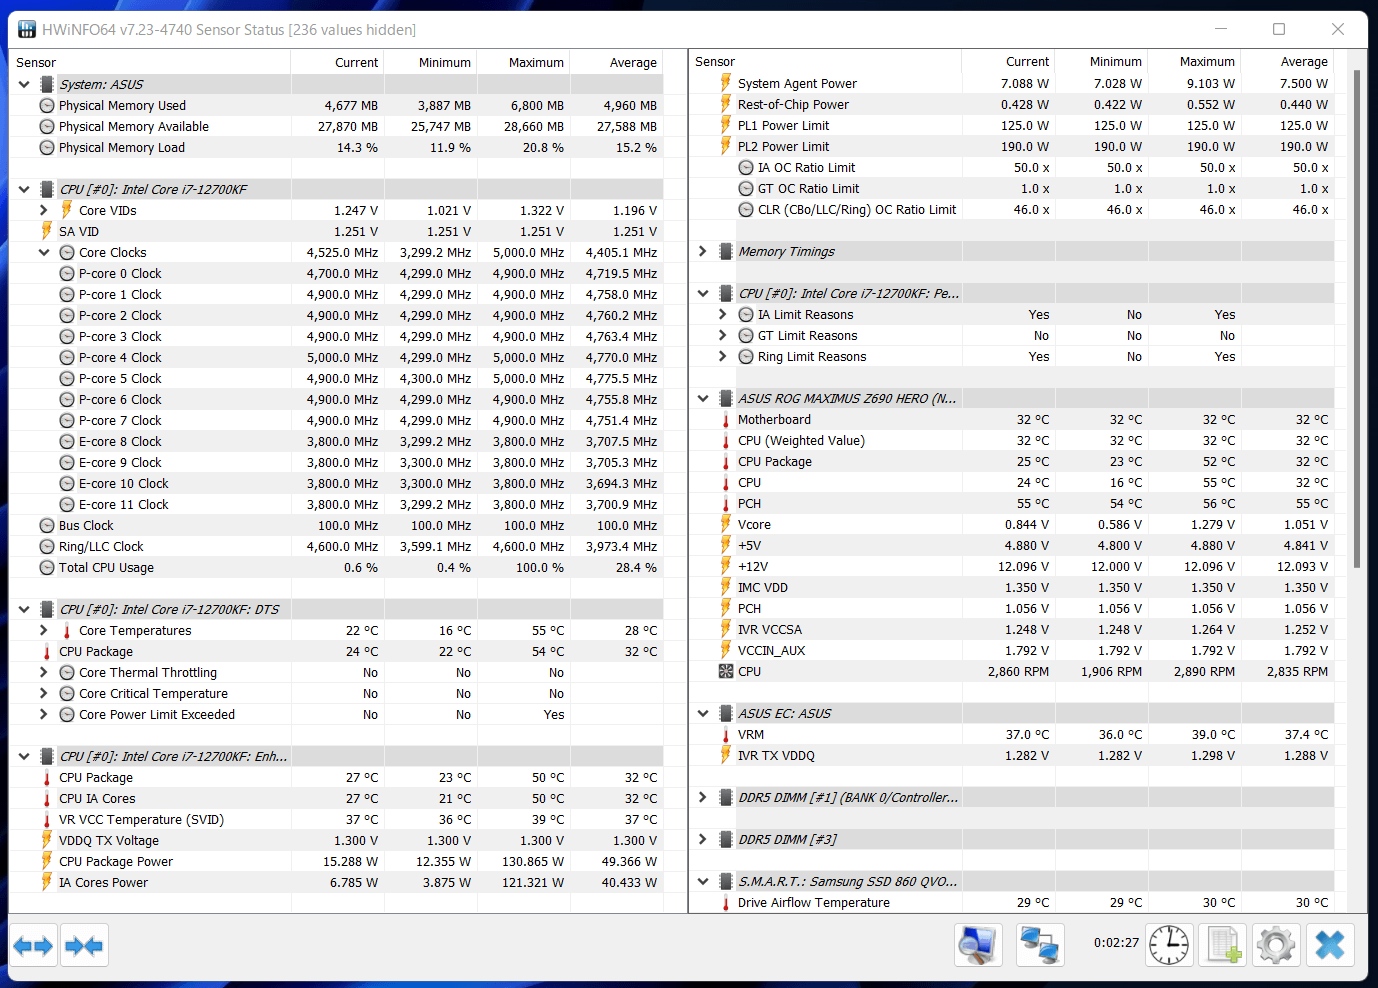This screenshot has height=988, width=1378.
Task: Expand IA Limit Reasons row
Action: tap(723, 315)
